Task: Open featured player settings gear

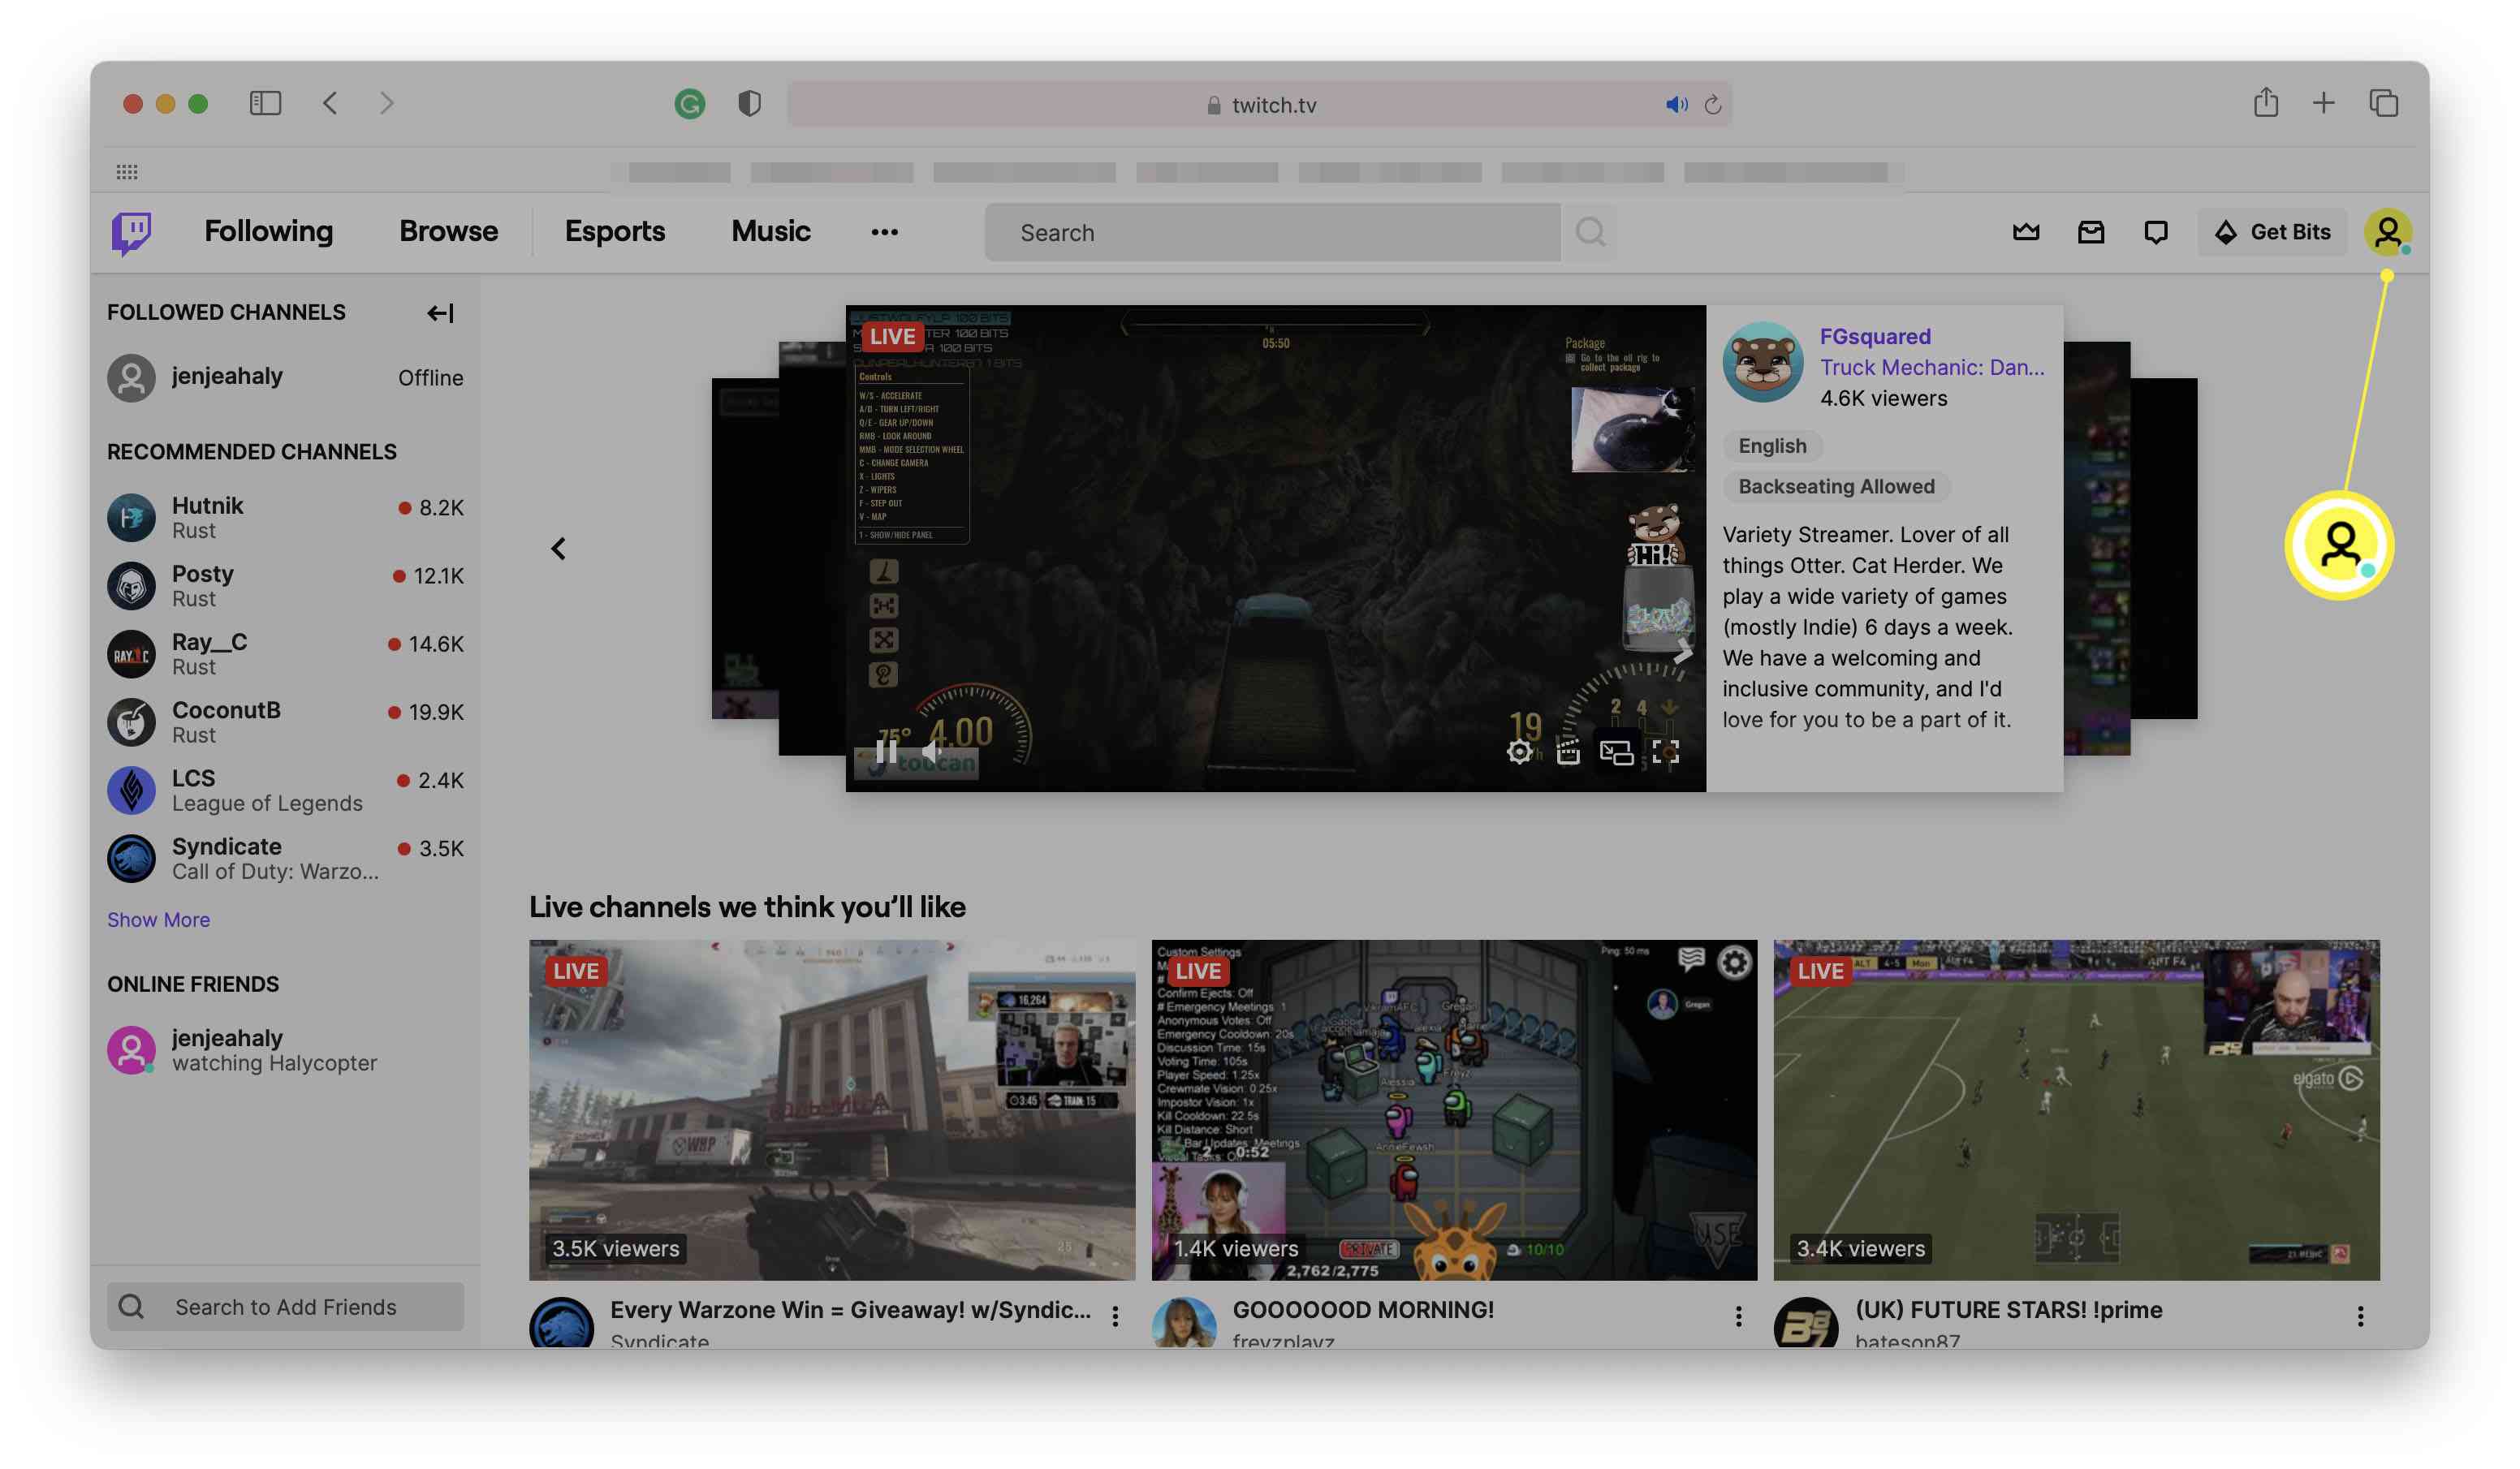Action: click(1519, 752)
